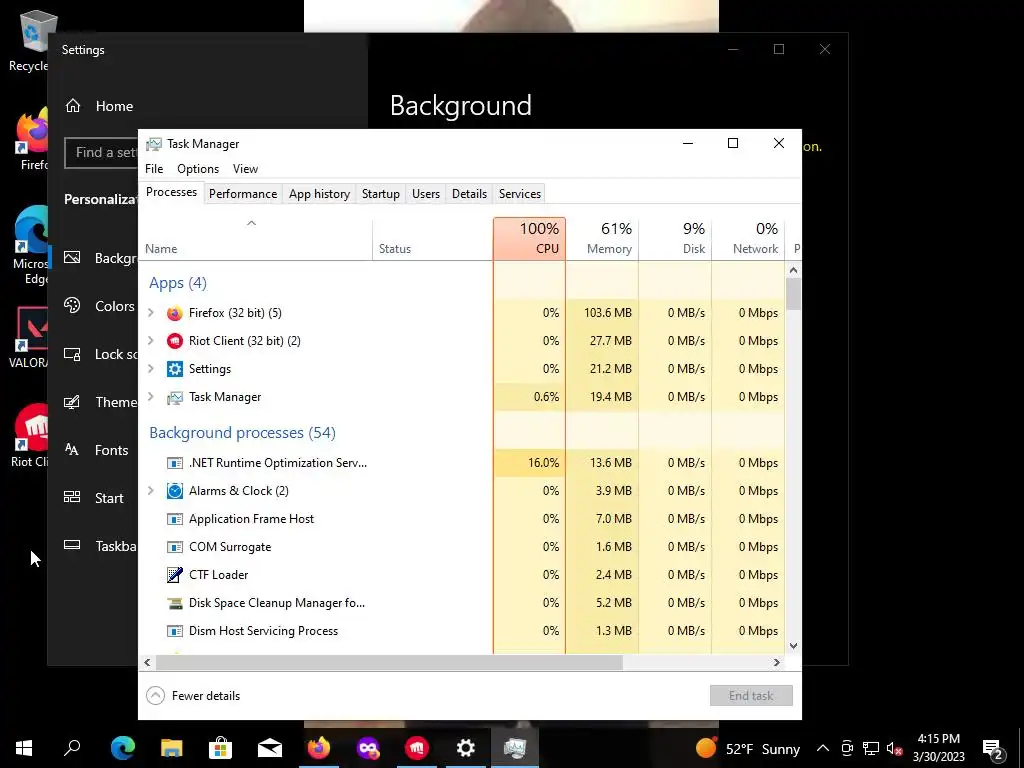This screenshot has height=768, width=1024.
Task: Collapse view with Fewer details
Action: tap(193, 696)
